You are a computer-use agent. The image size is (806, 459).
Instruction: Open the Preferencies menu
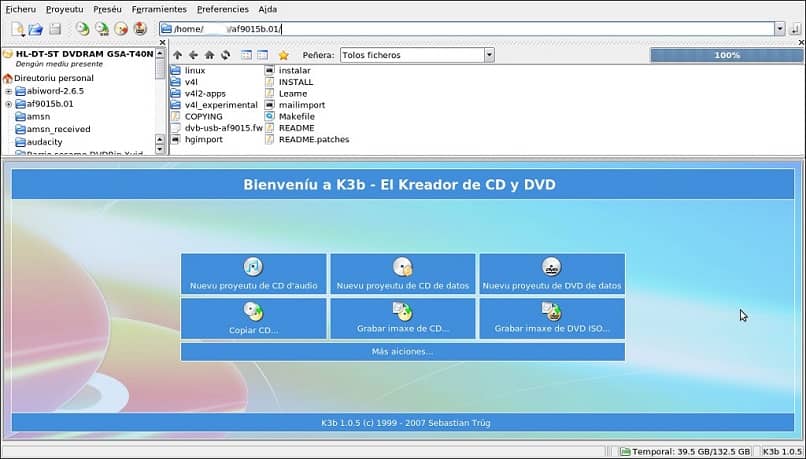tap(223, 9)
